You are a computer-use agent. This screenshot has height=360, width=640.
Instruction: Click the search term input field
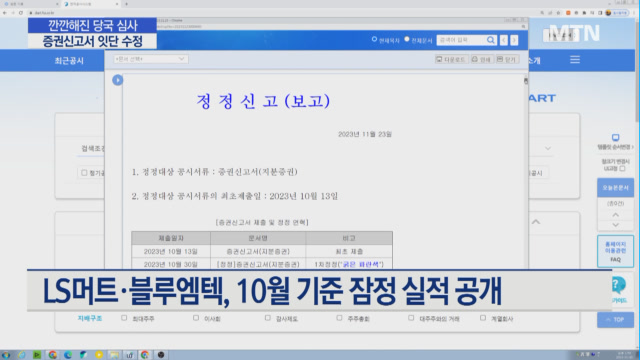click(461, 40)
